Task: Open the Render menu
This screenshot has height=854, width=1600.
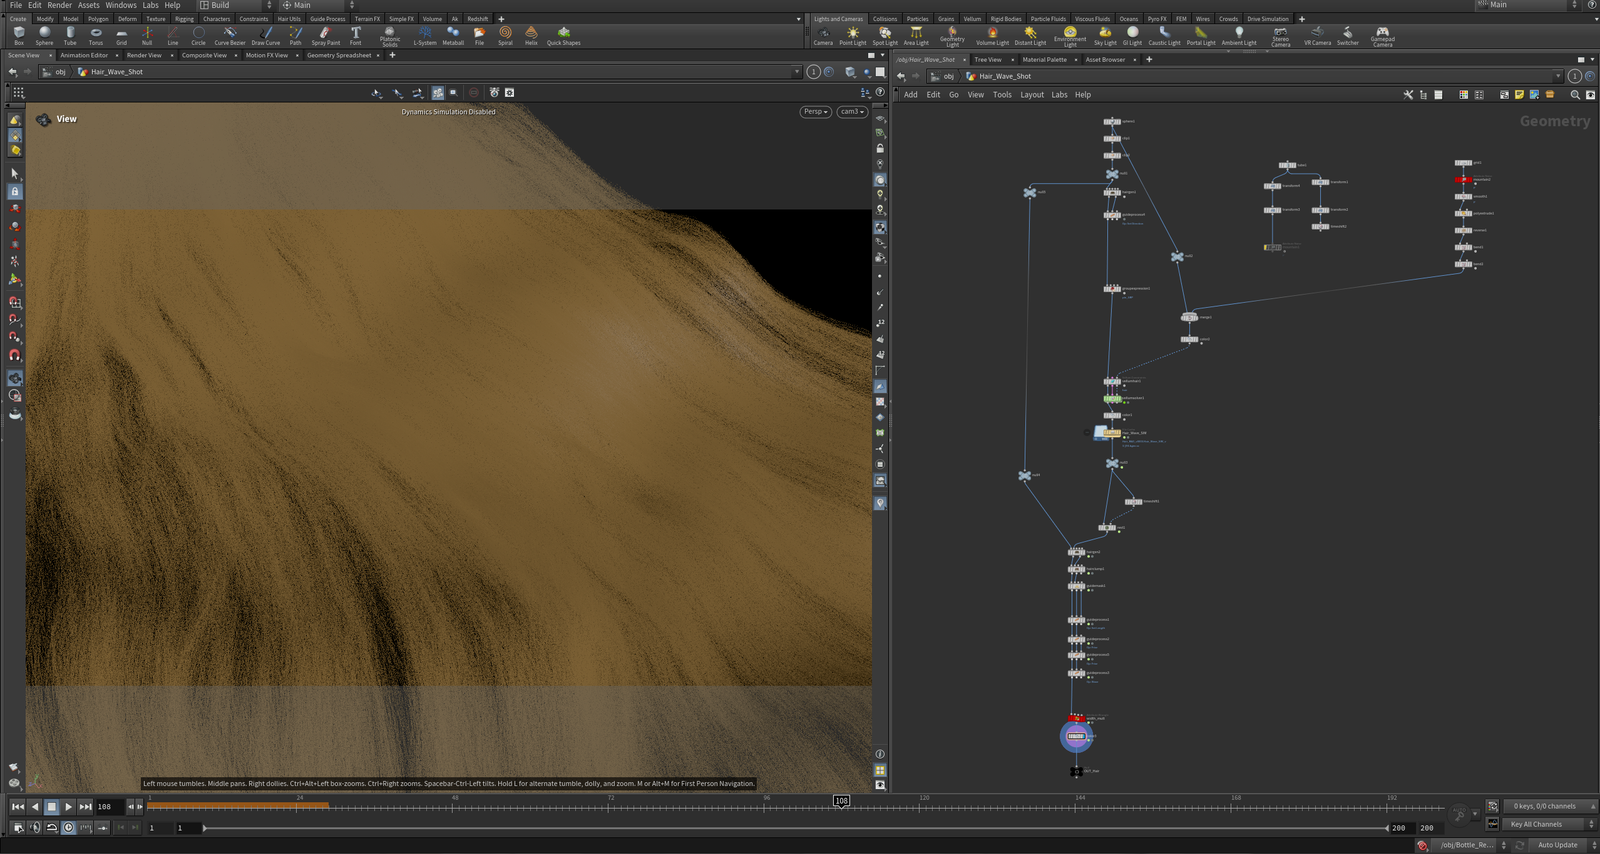Action: click(59, 5)
